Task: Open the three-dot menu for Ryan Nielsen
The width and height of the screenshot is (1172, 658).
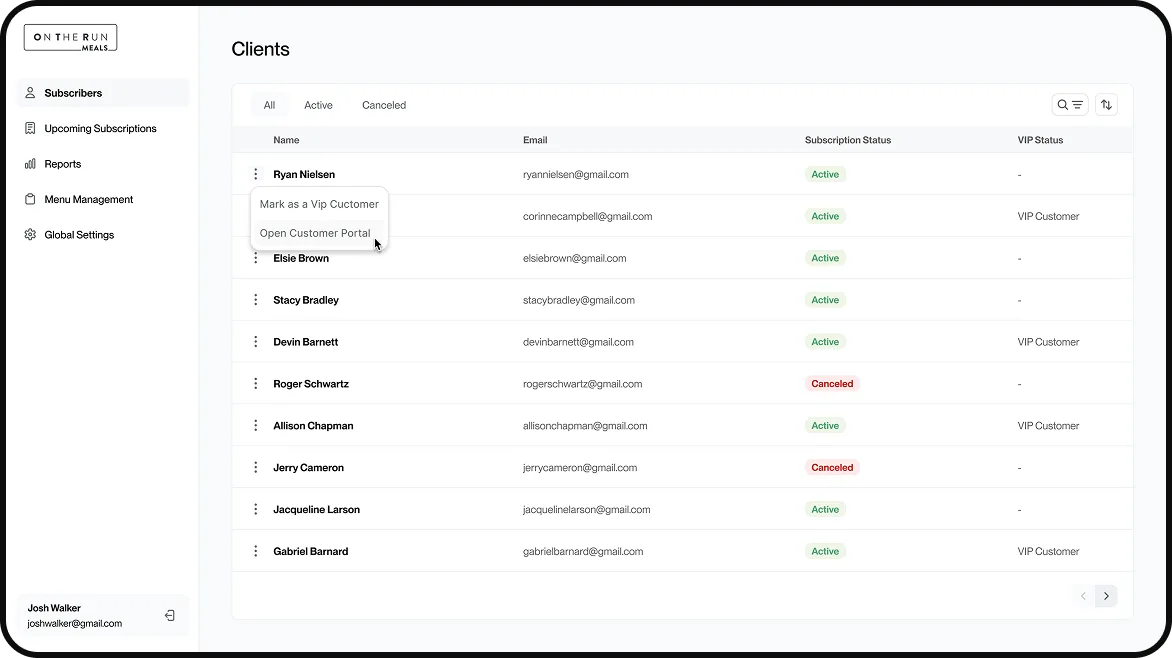Action: tap(256, 174)
